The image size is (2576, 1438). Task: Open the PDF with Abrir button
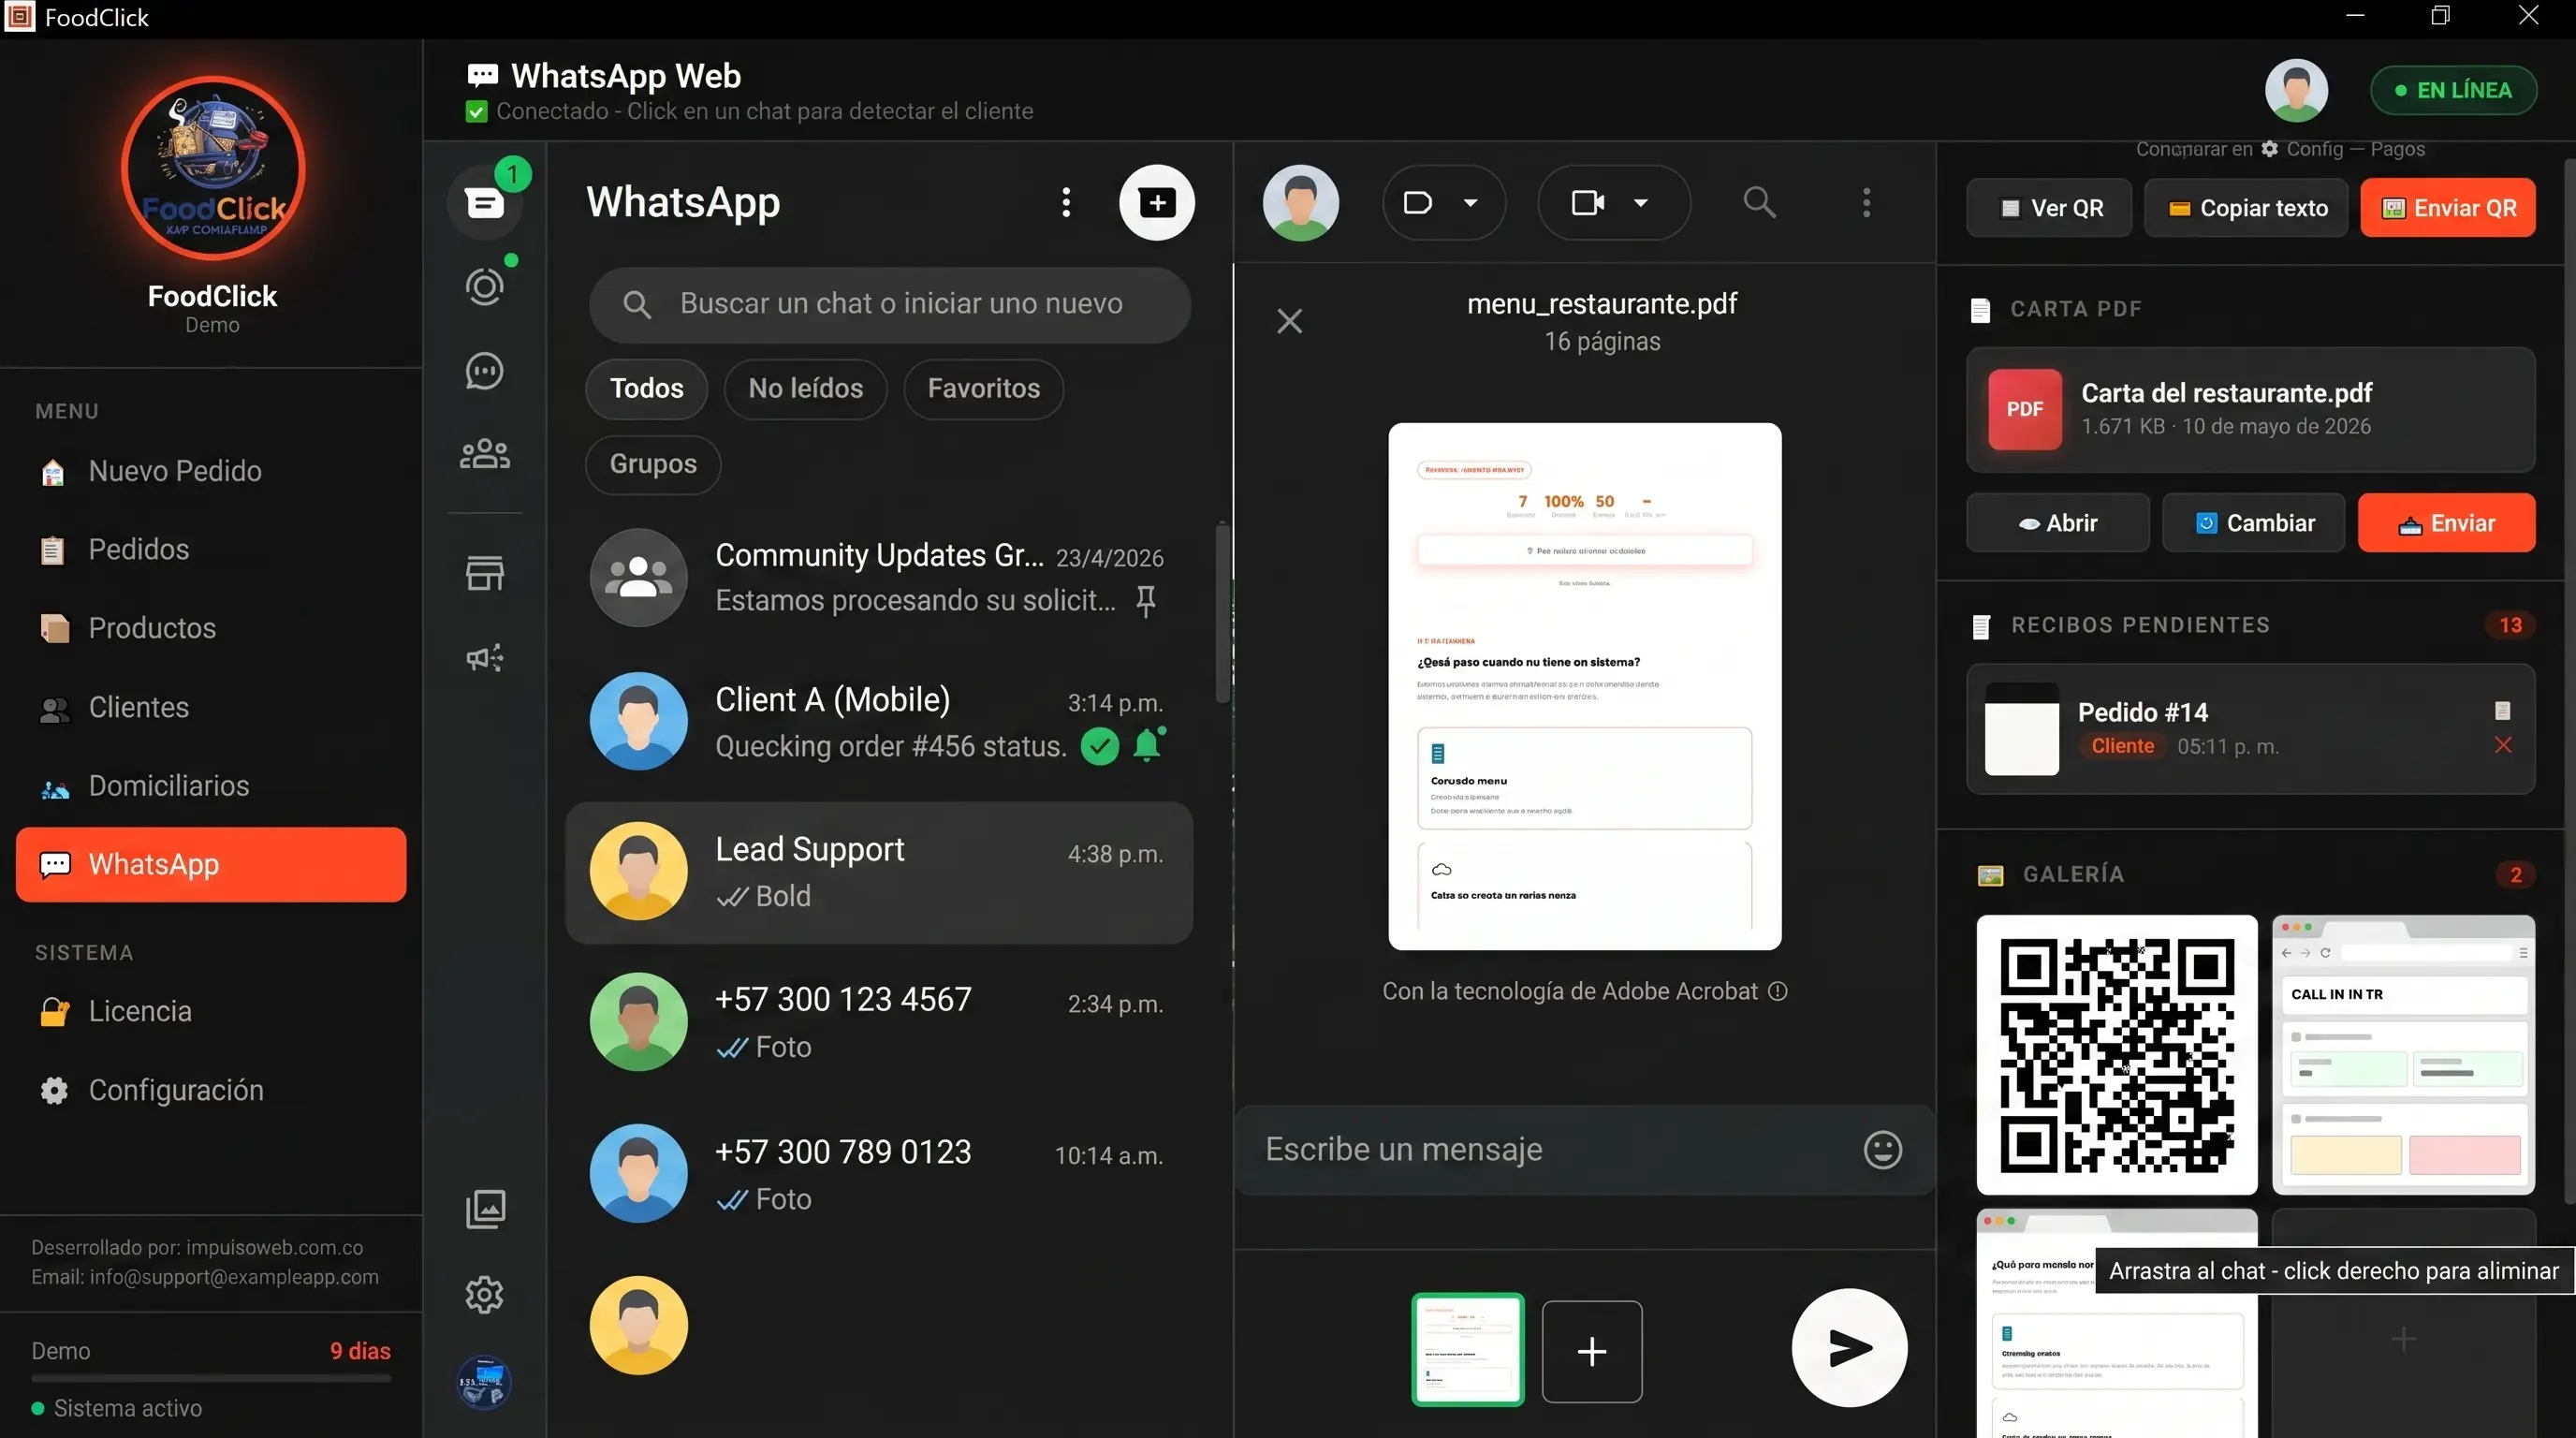tap(2058, 523)
